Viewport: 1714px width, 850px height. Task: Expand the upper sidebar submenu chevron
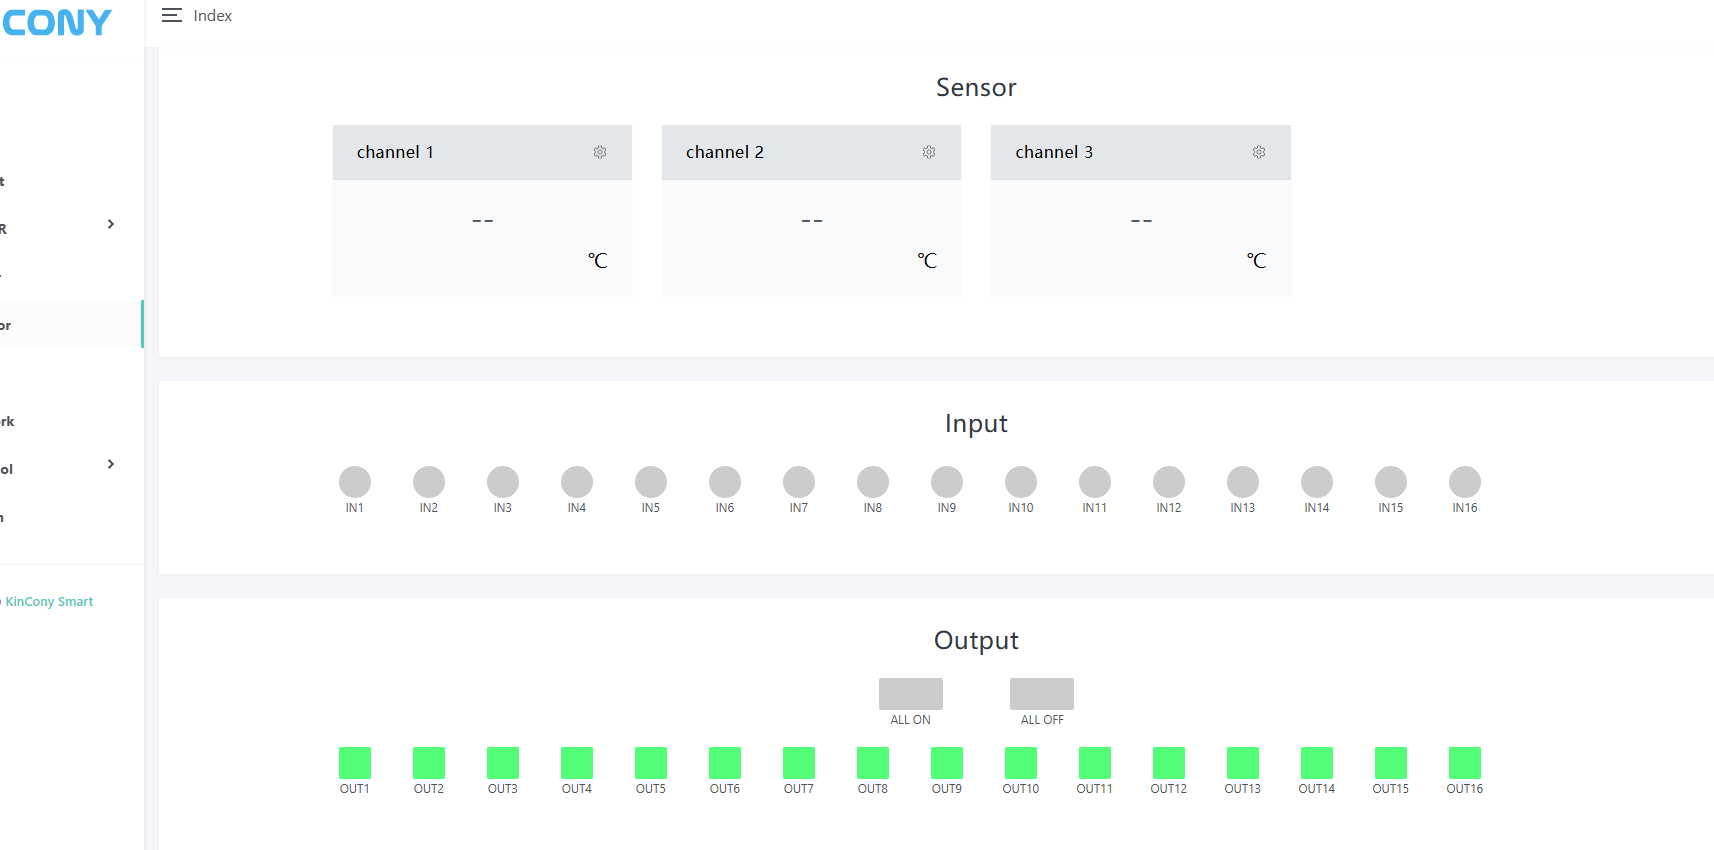(x=111, y=224)
